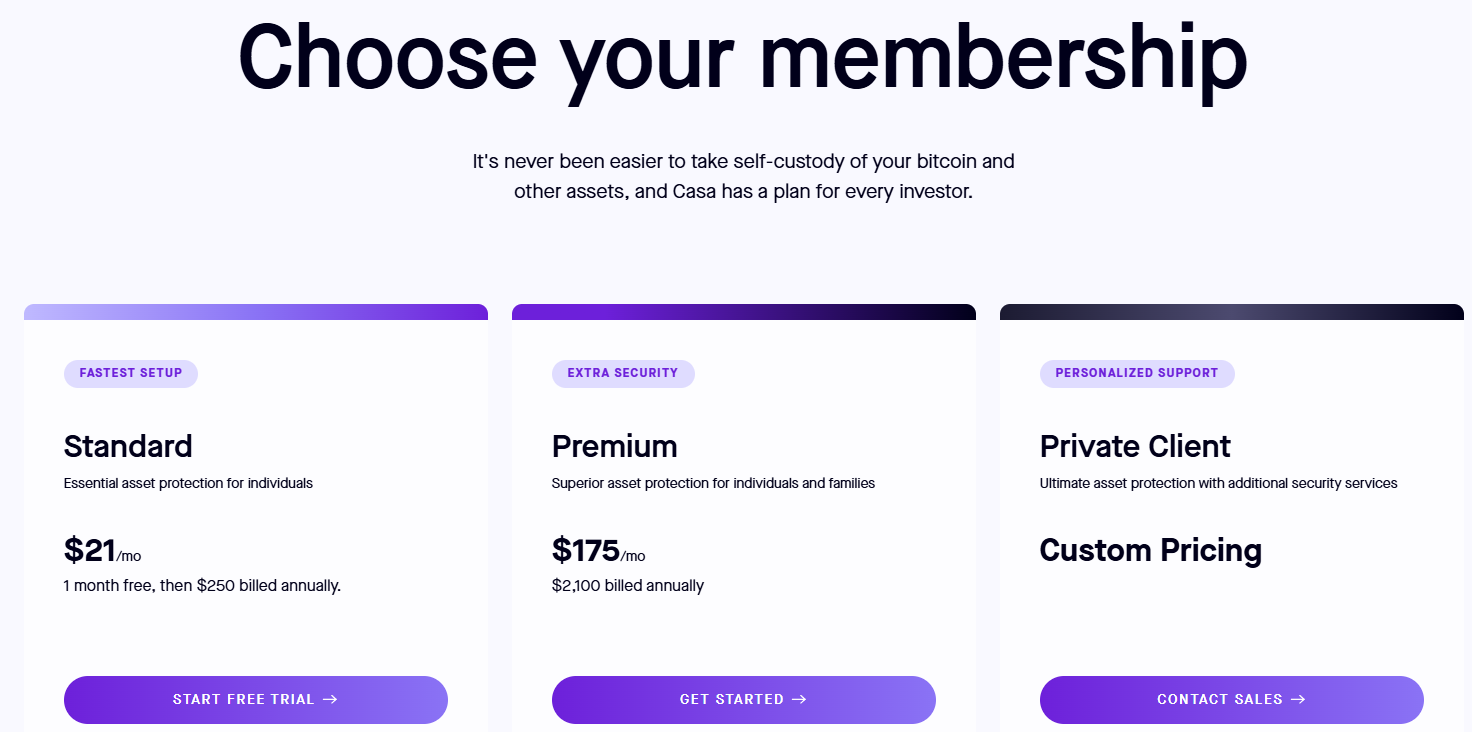Select the Personalized Support badge
This screenshot has width=1472, height=732.
click(1137, 373)
